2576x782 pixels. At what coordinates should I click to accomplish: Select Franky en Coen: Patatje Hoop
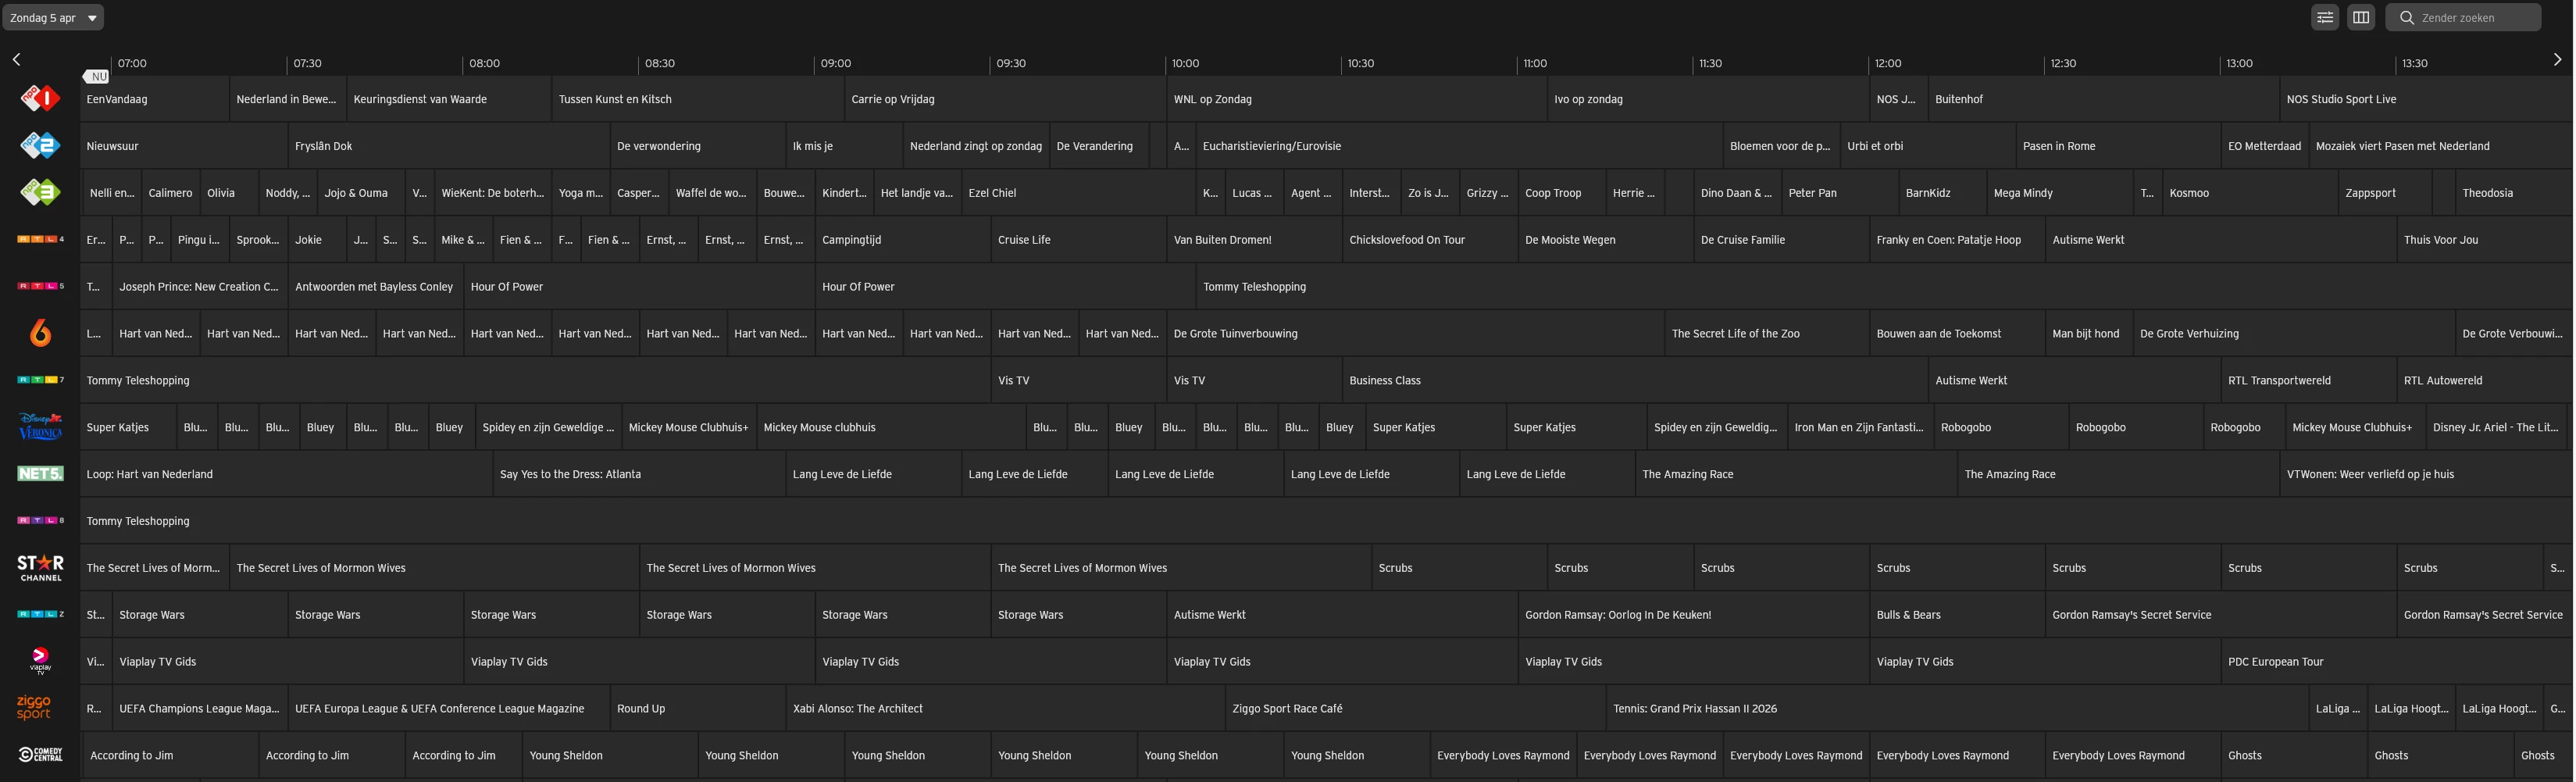click(1957, 240)
